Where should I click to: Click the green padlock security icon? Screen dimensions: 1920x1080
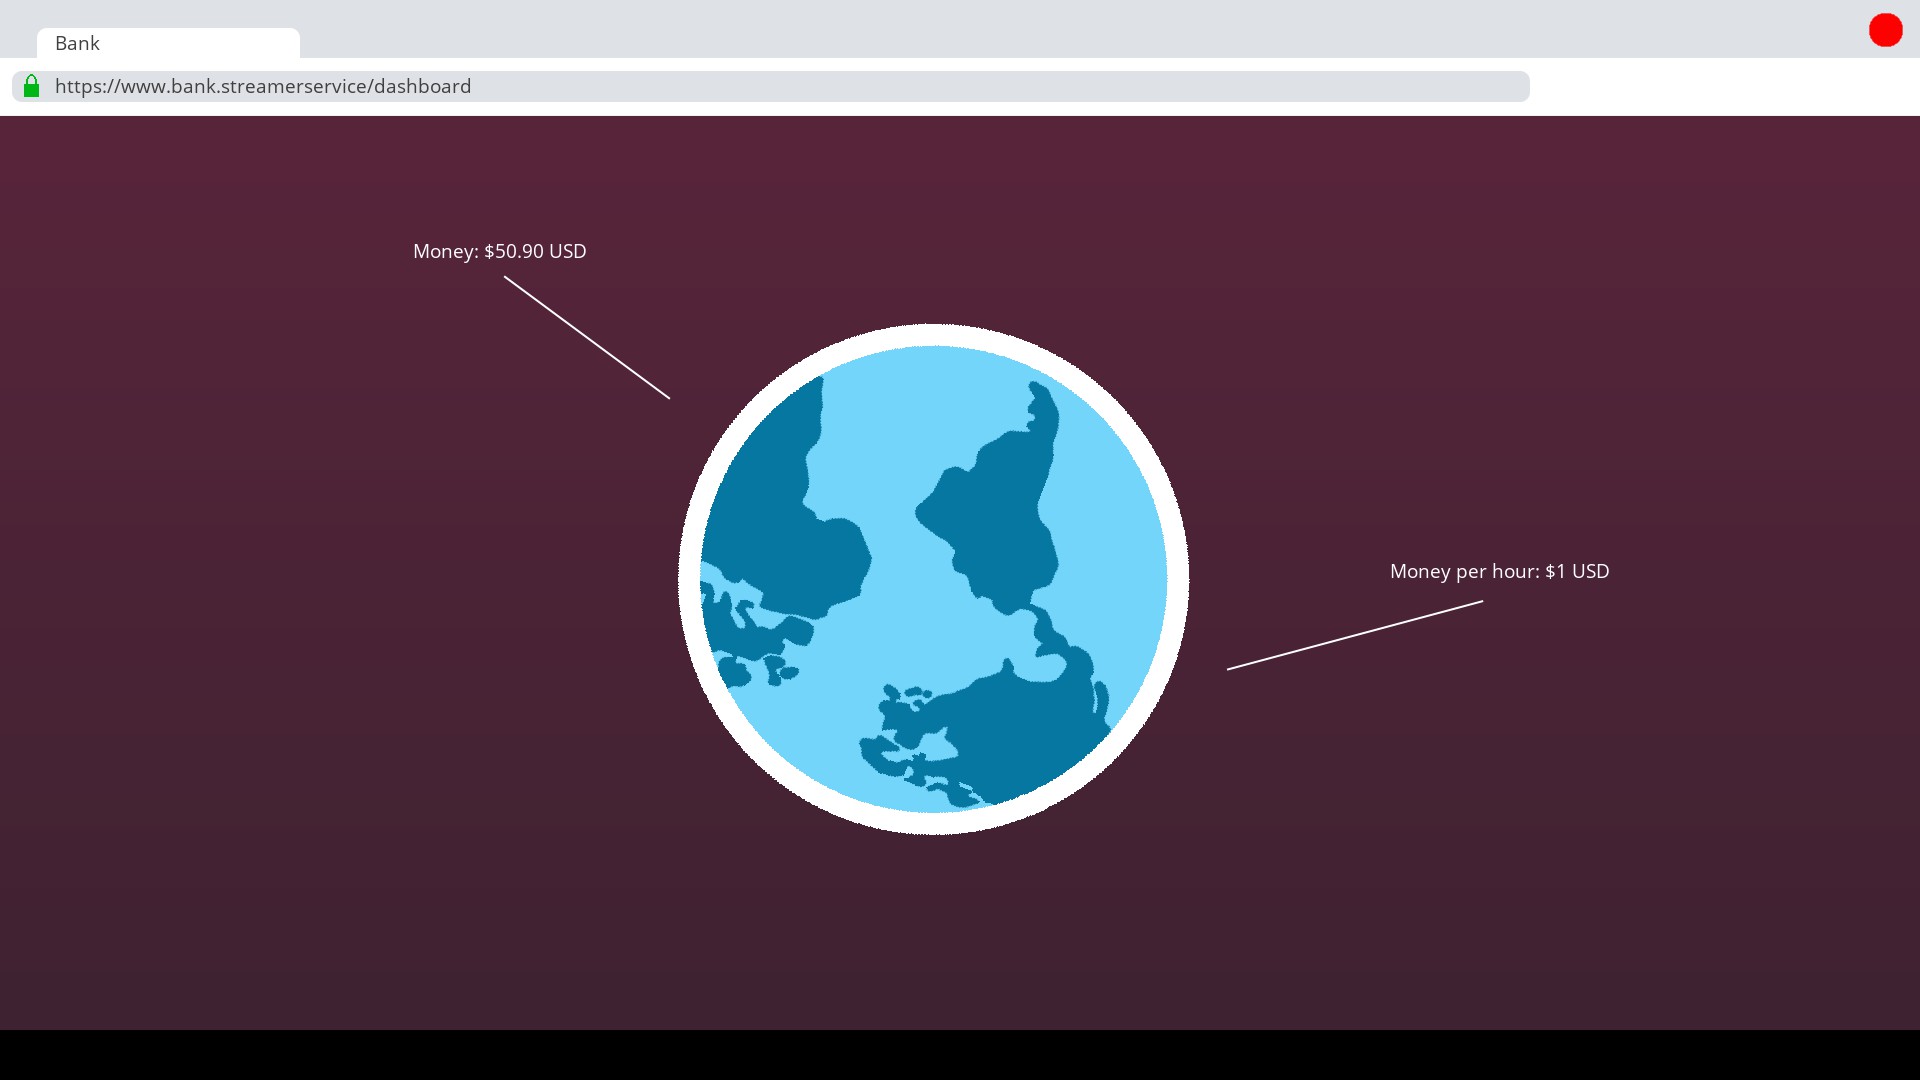coord(31,86)
